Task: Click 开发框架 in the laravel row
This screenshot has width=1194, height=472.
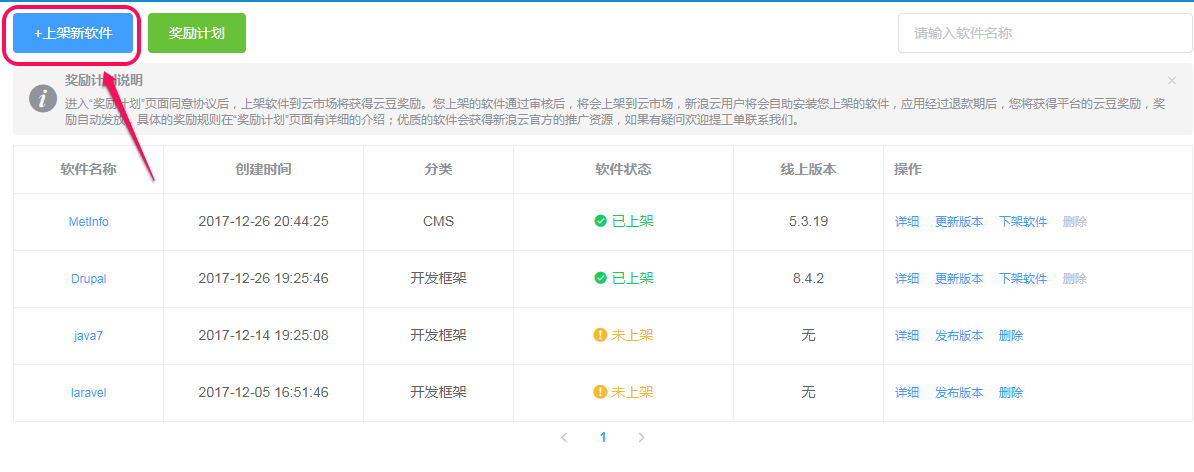Action: tap(439, 393)
